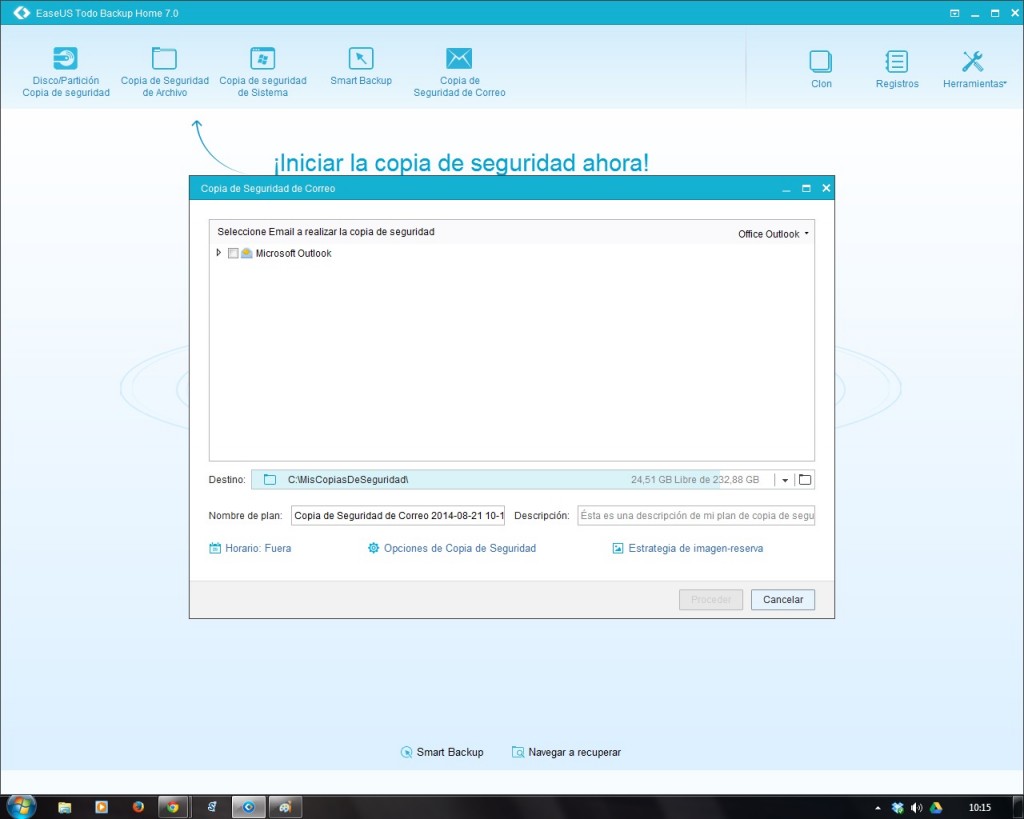This screenshot has height=819, width=1024.
Task: Browse destination folder icon
Action: (x=805, y=480)
